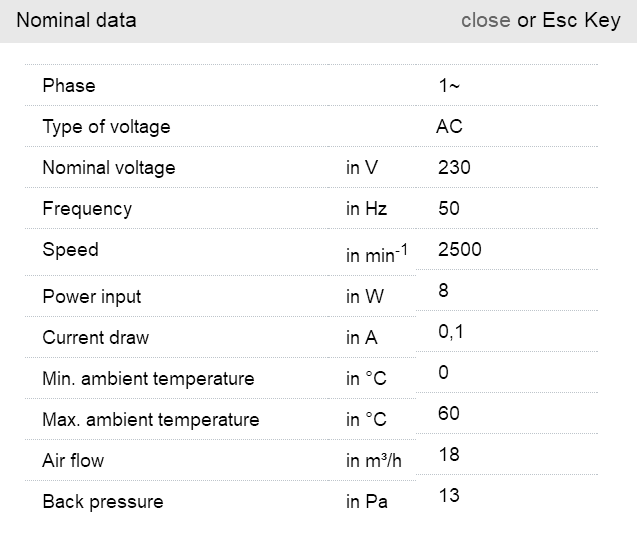Viewport: 637px width, 549px height.
Task: Select the Nominal voltage row label
Action: [108, 168]
